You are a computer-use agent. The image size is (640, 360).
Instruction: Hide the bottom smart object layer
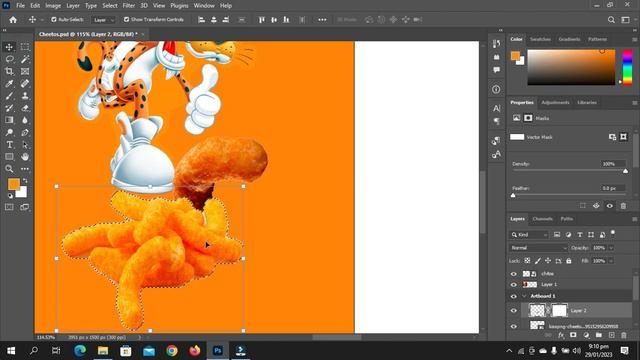(513, 326)
